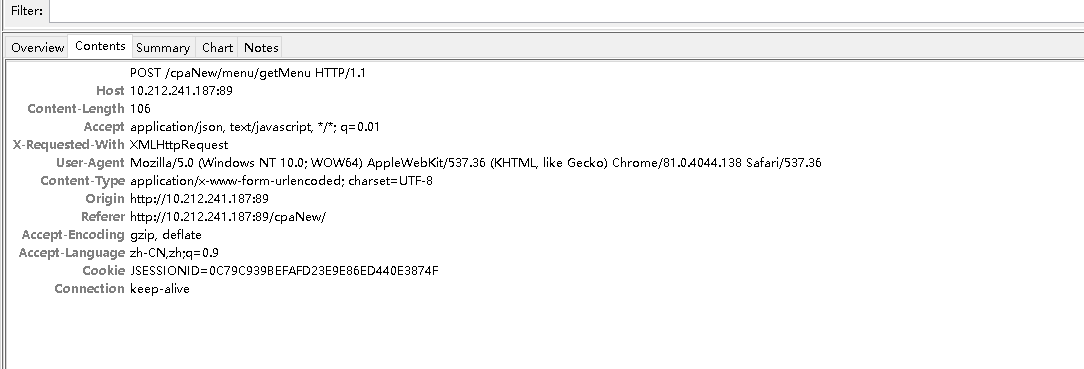Viewport: 1084px width, 369px height.
Task: Select the Accept header value
Action: (x=255, y=126)
